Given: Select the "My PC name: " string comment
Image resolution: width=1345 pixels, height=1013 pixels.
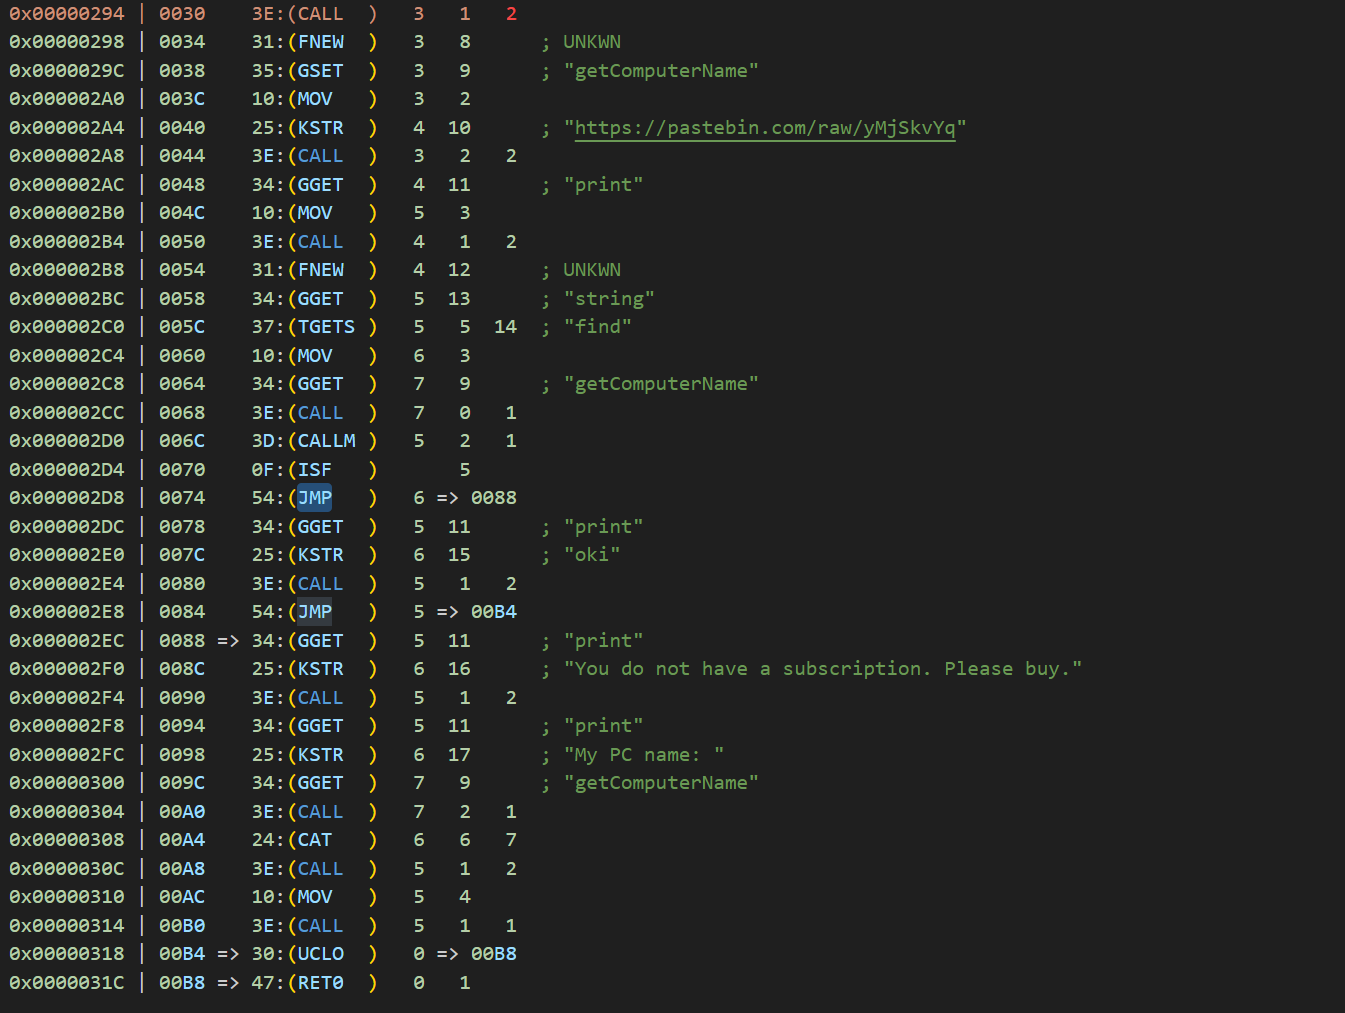Looking at the screenshot, I should [x=643, y=755].
